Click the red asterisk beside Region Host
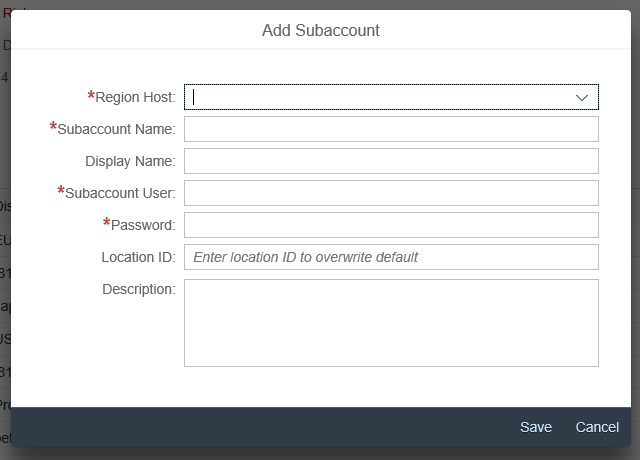The image size is (640, 460). pyautogui.click(x=91, y=96)
